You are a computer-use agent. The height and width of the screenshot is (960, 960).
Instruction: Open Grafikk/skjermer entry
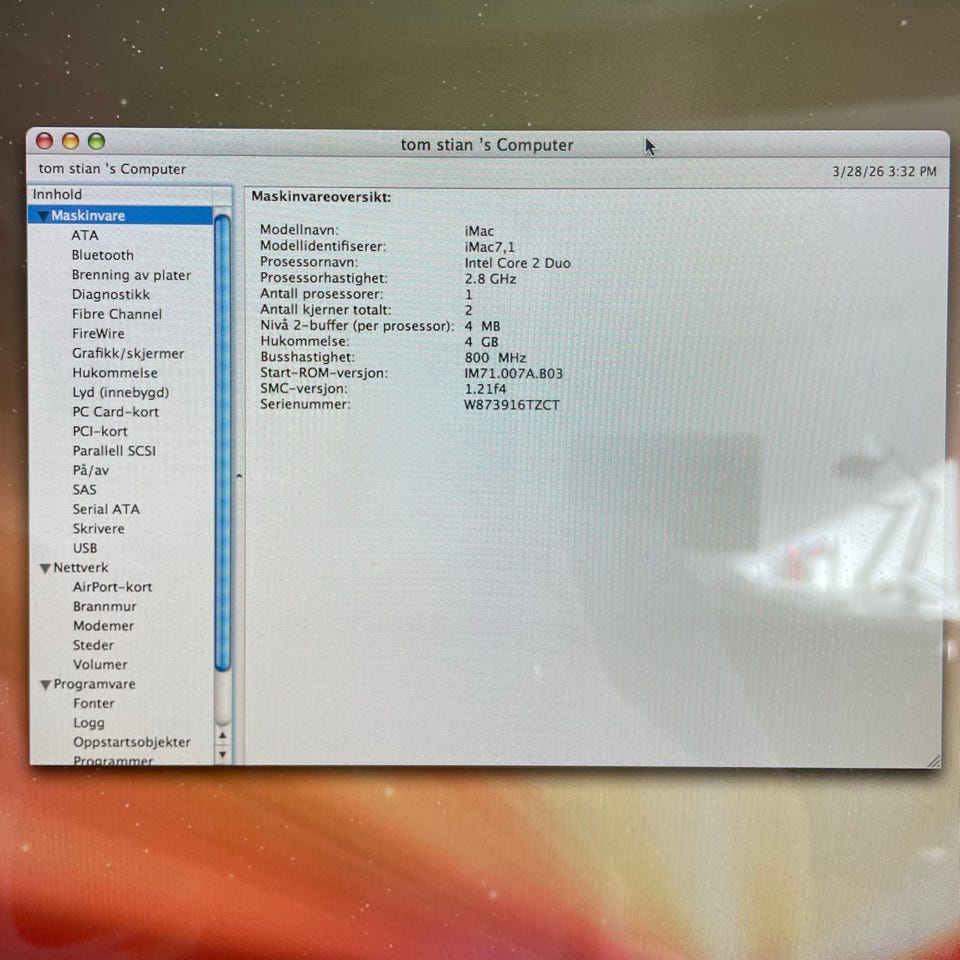[x=128, y=353]
